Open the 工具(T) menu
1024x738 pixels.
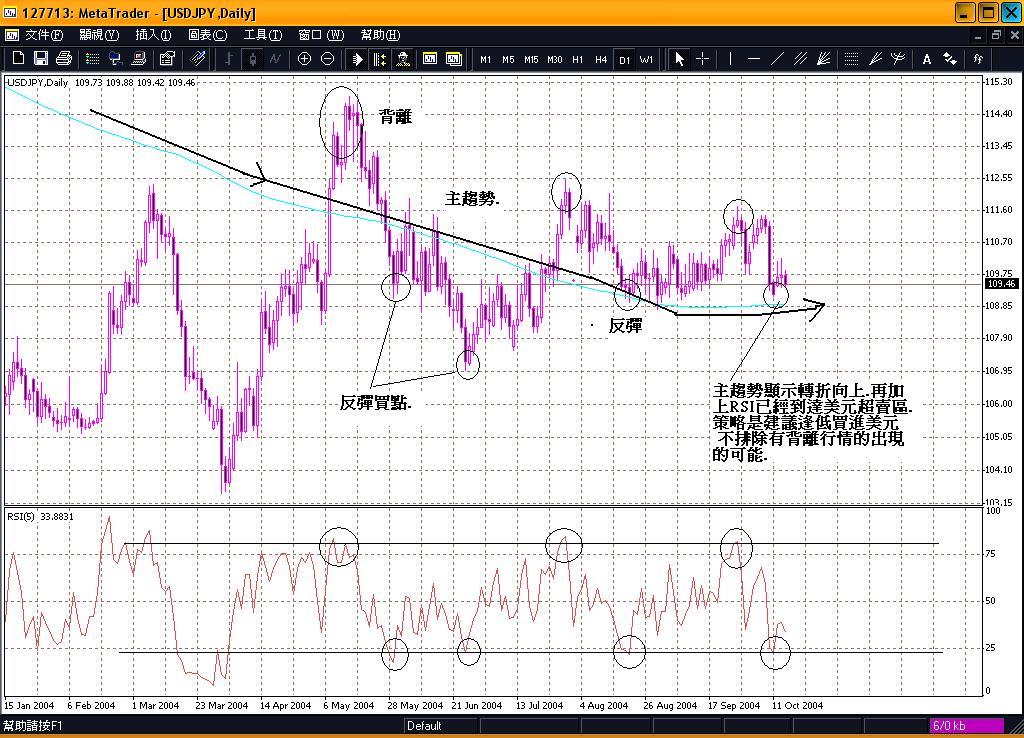tap(263, 35)
